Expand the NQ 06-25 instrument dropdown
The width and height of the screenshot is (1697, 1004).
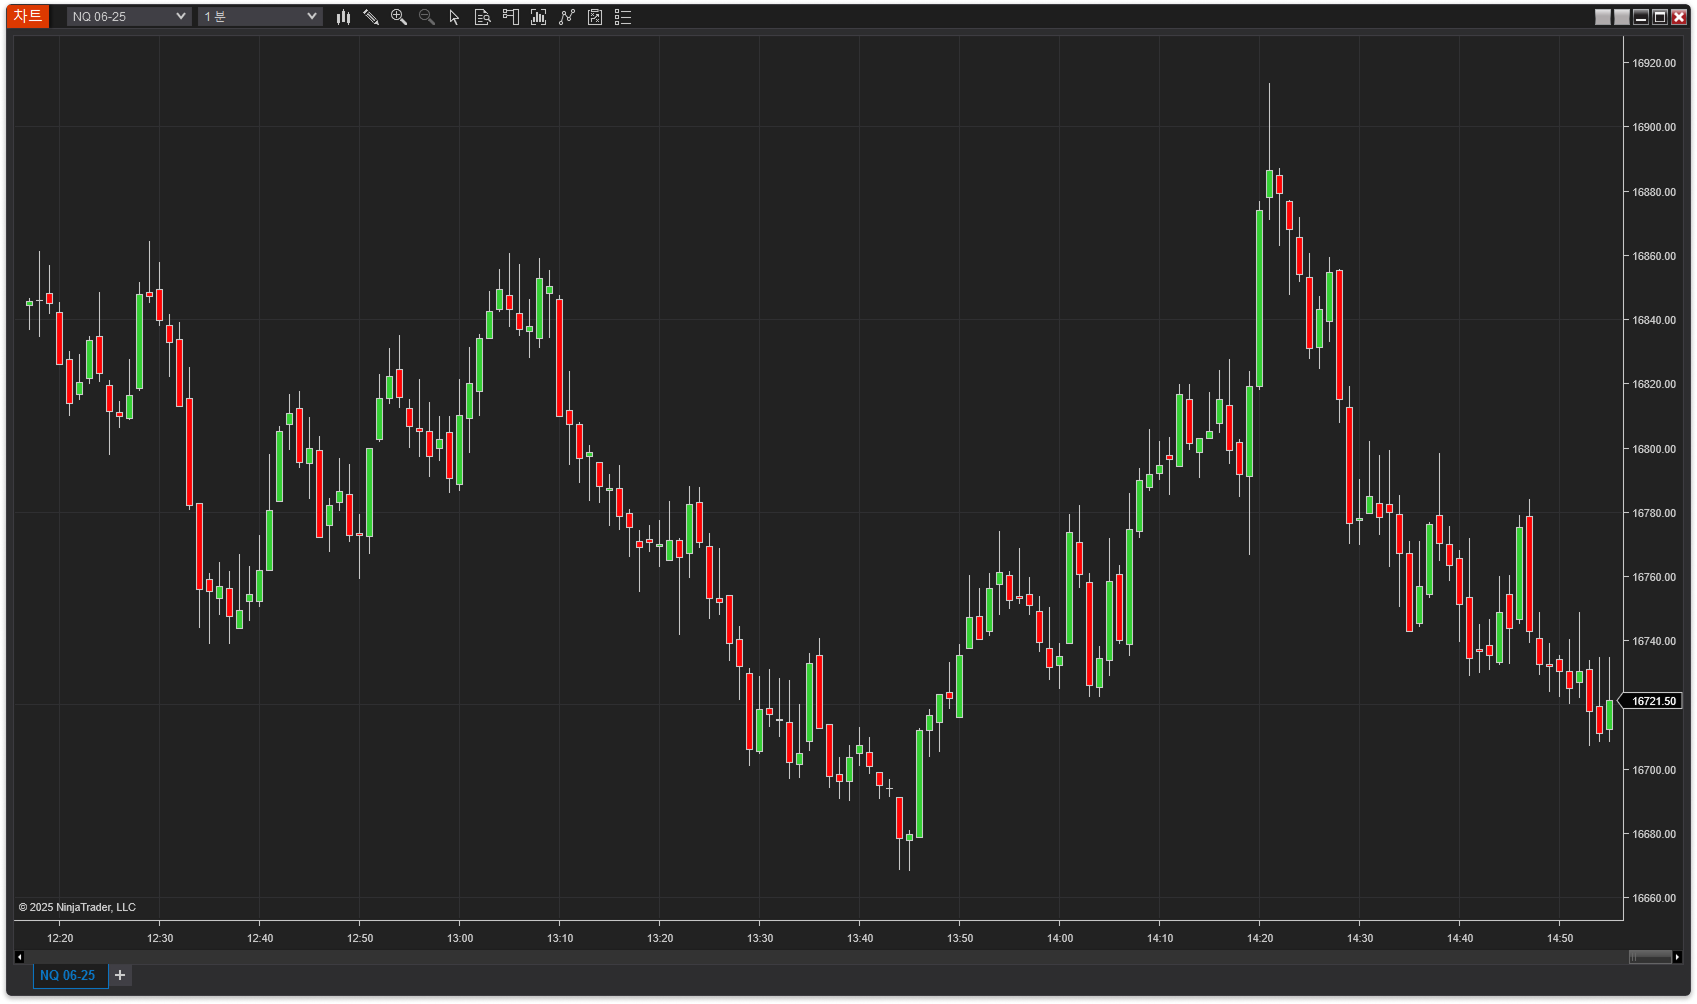click(129, 17)
